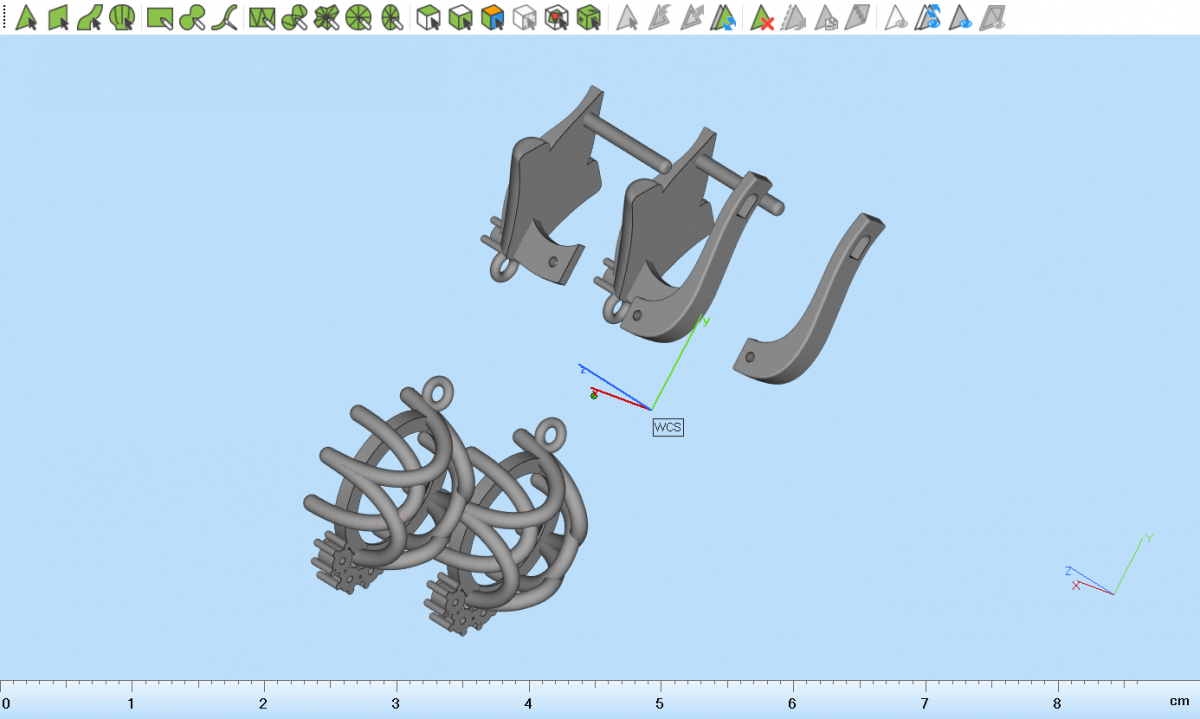The width and height of the screenshot is (1200, 719).
Task: Click the black triangle with blue eye icon
Action: (x=962, y=17)
